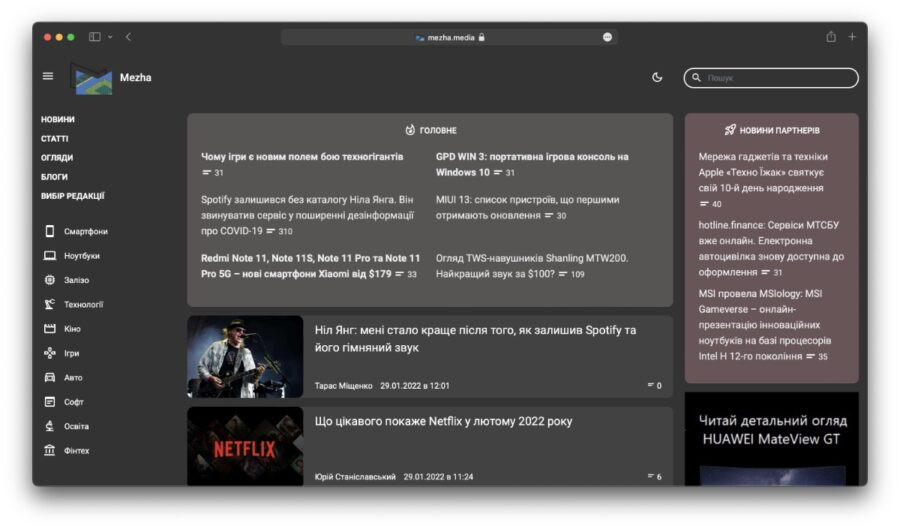Click the Освіта microscope icon
The height and width of the screenshot is (529, 900).
coord(50,426)
